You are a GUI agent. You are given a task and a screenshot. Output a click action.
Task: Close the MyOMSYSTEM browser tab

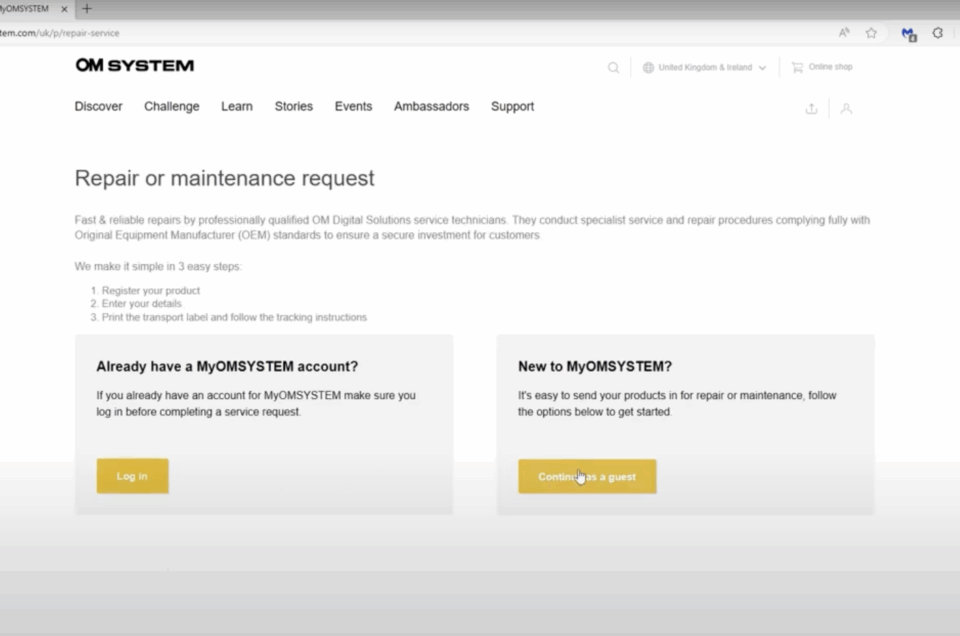coord(64,9)
